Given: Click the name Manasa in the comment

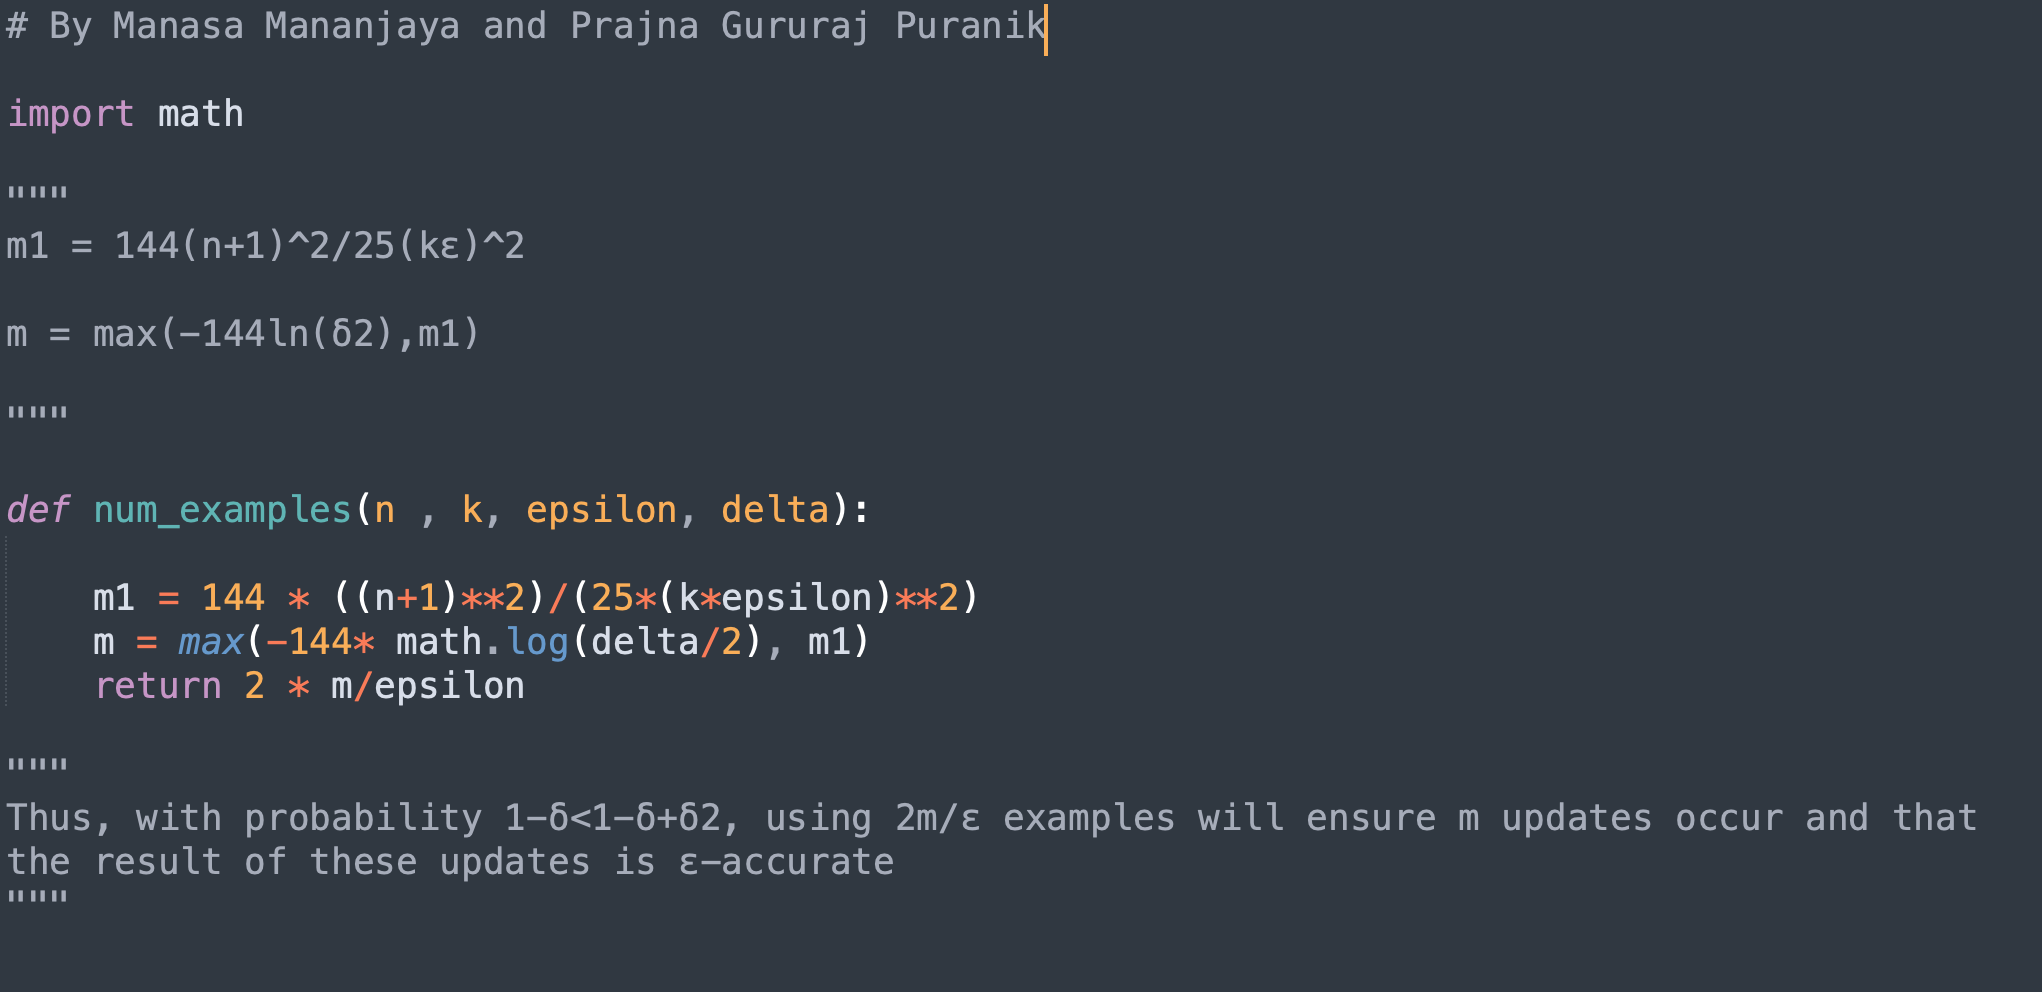Looking at the screenshot, I should [x=178, y=26].
